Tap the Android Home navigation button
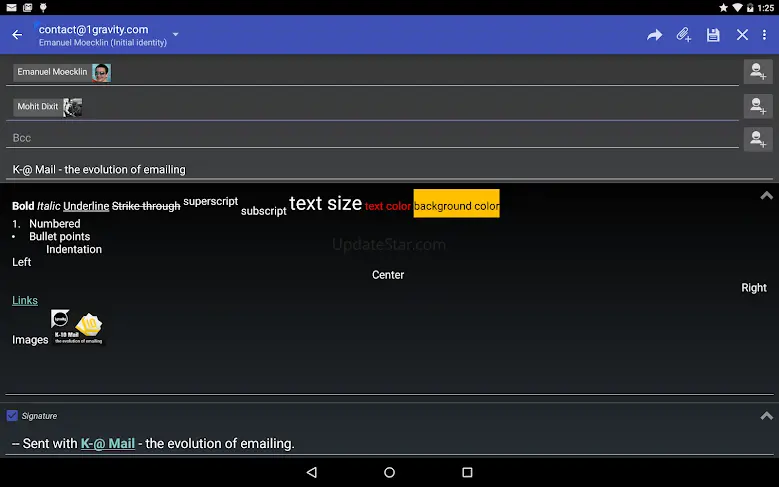779x487 pixels. point(390,472)
